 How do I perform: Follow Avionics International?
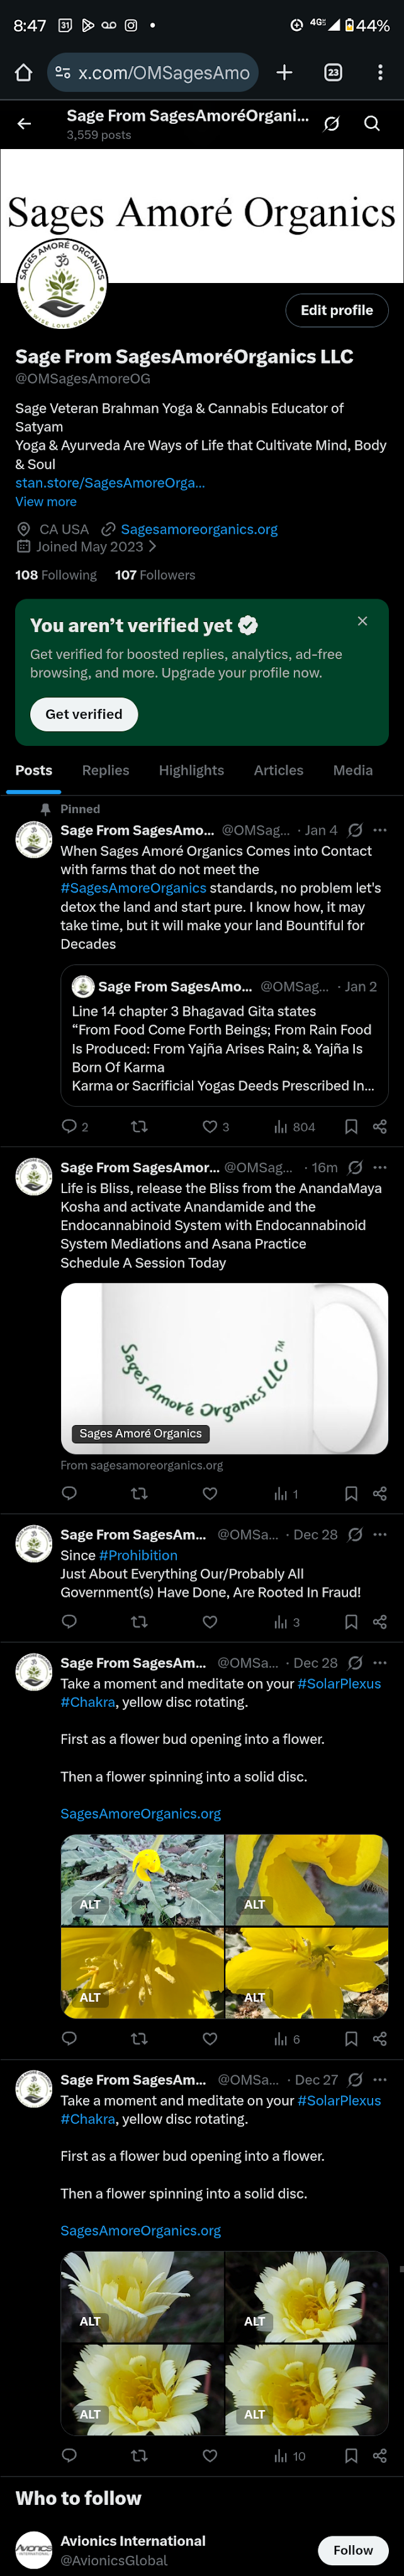352,2549
